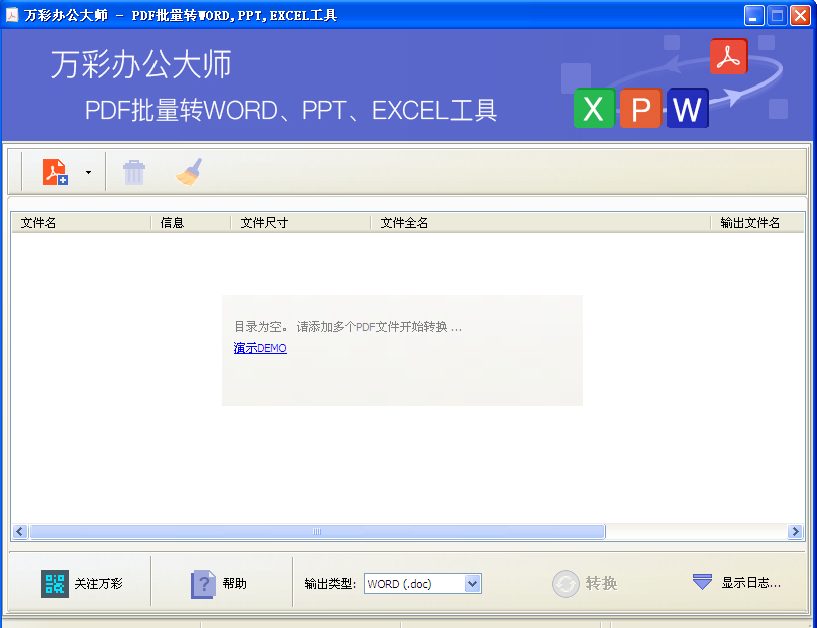This screenshot has width=817, height=628.
Task: Click the horizontal scrollbar right arrow
Action: 796,532
